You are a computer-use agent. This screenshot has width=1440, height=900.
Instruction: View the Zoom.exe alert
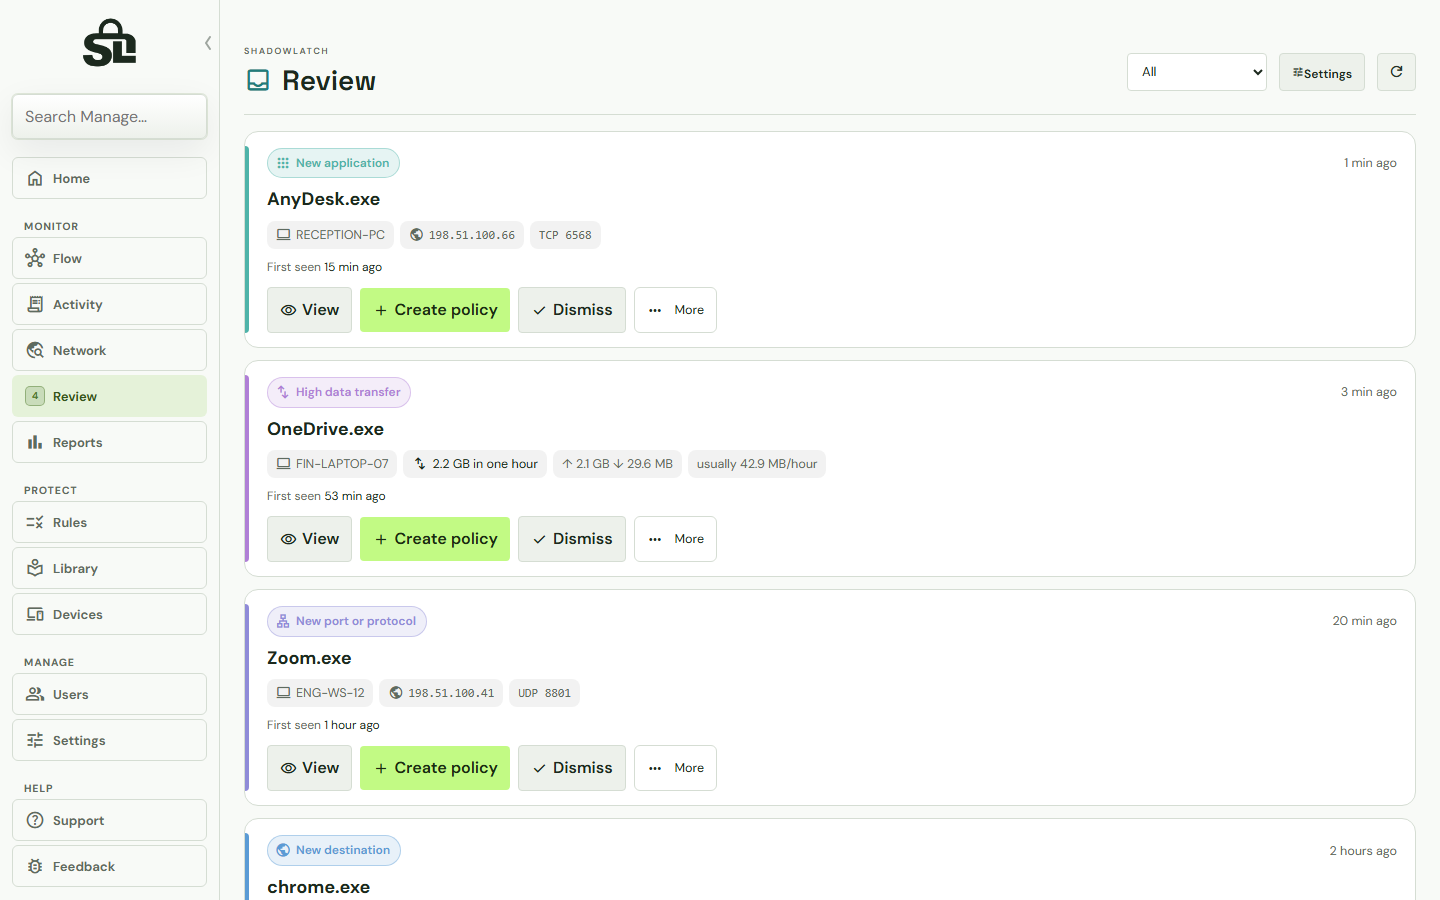[309, 768]
